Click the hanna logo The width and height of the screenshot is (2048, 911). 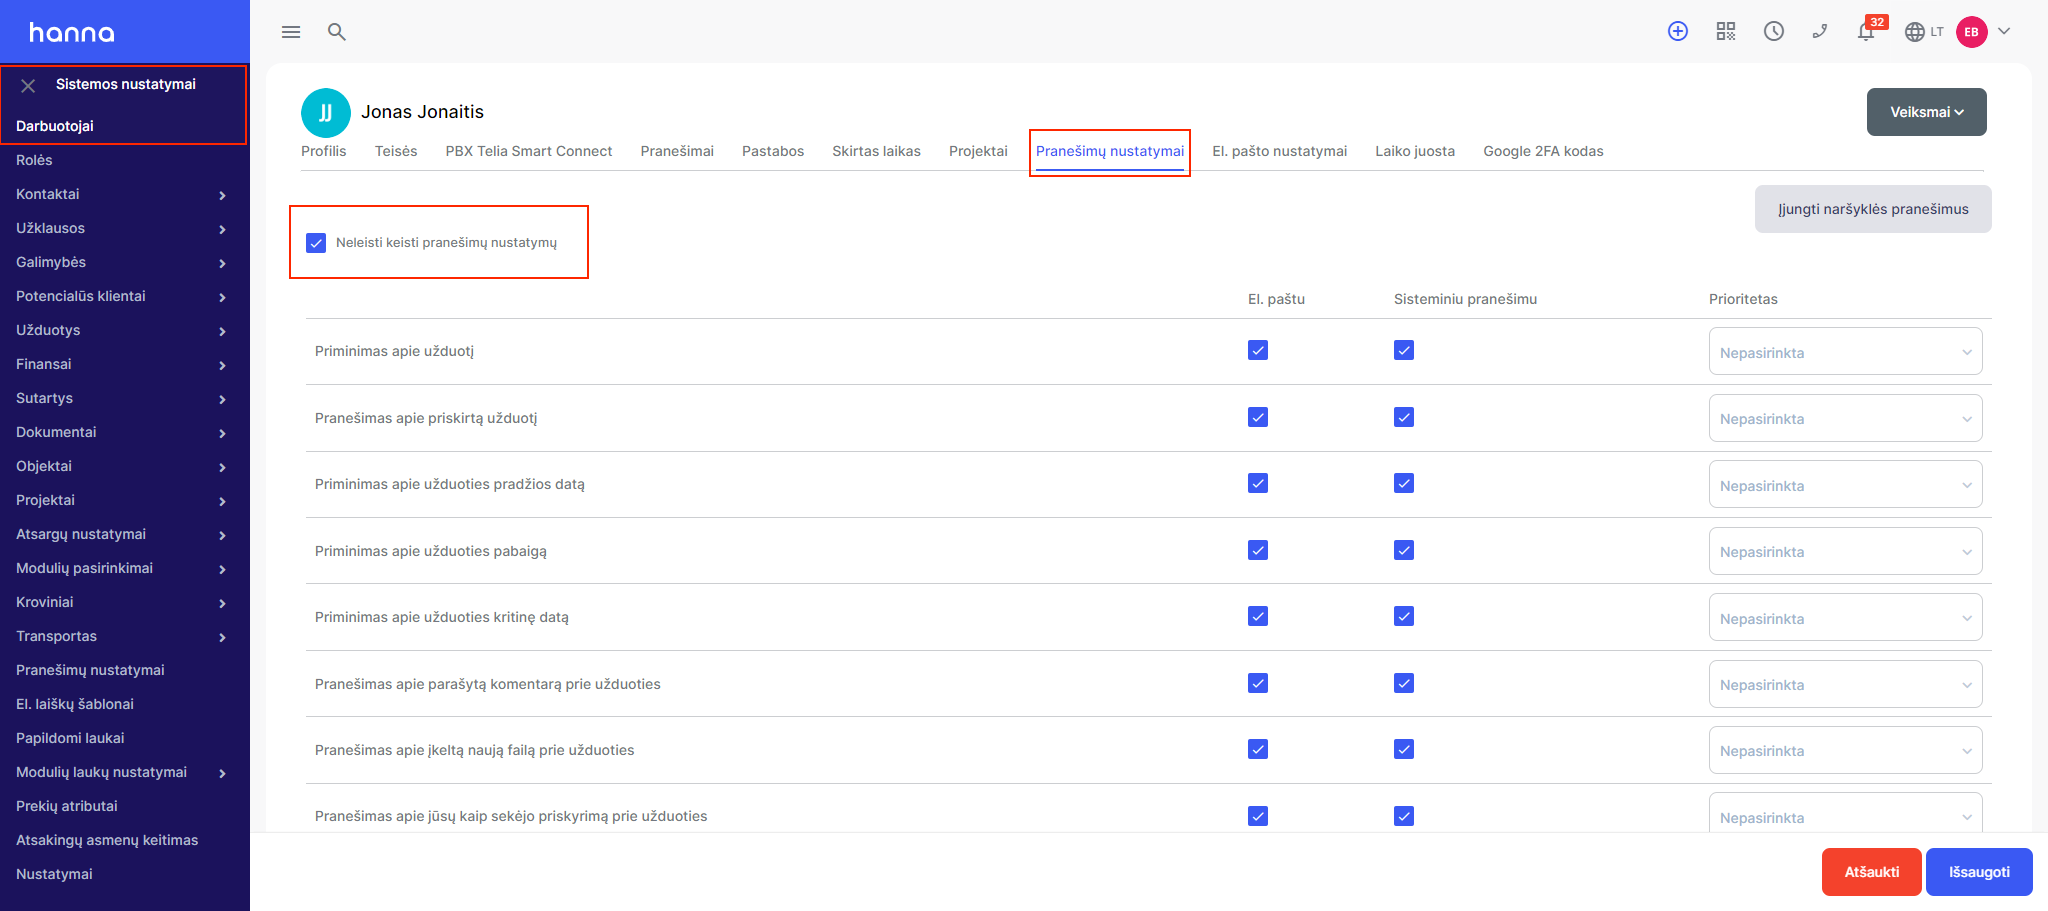coord(72,33)
